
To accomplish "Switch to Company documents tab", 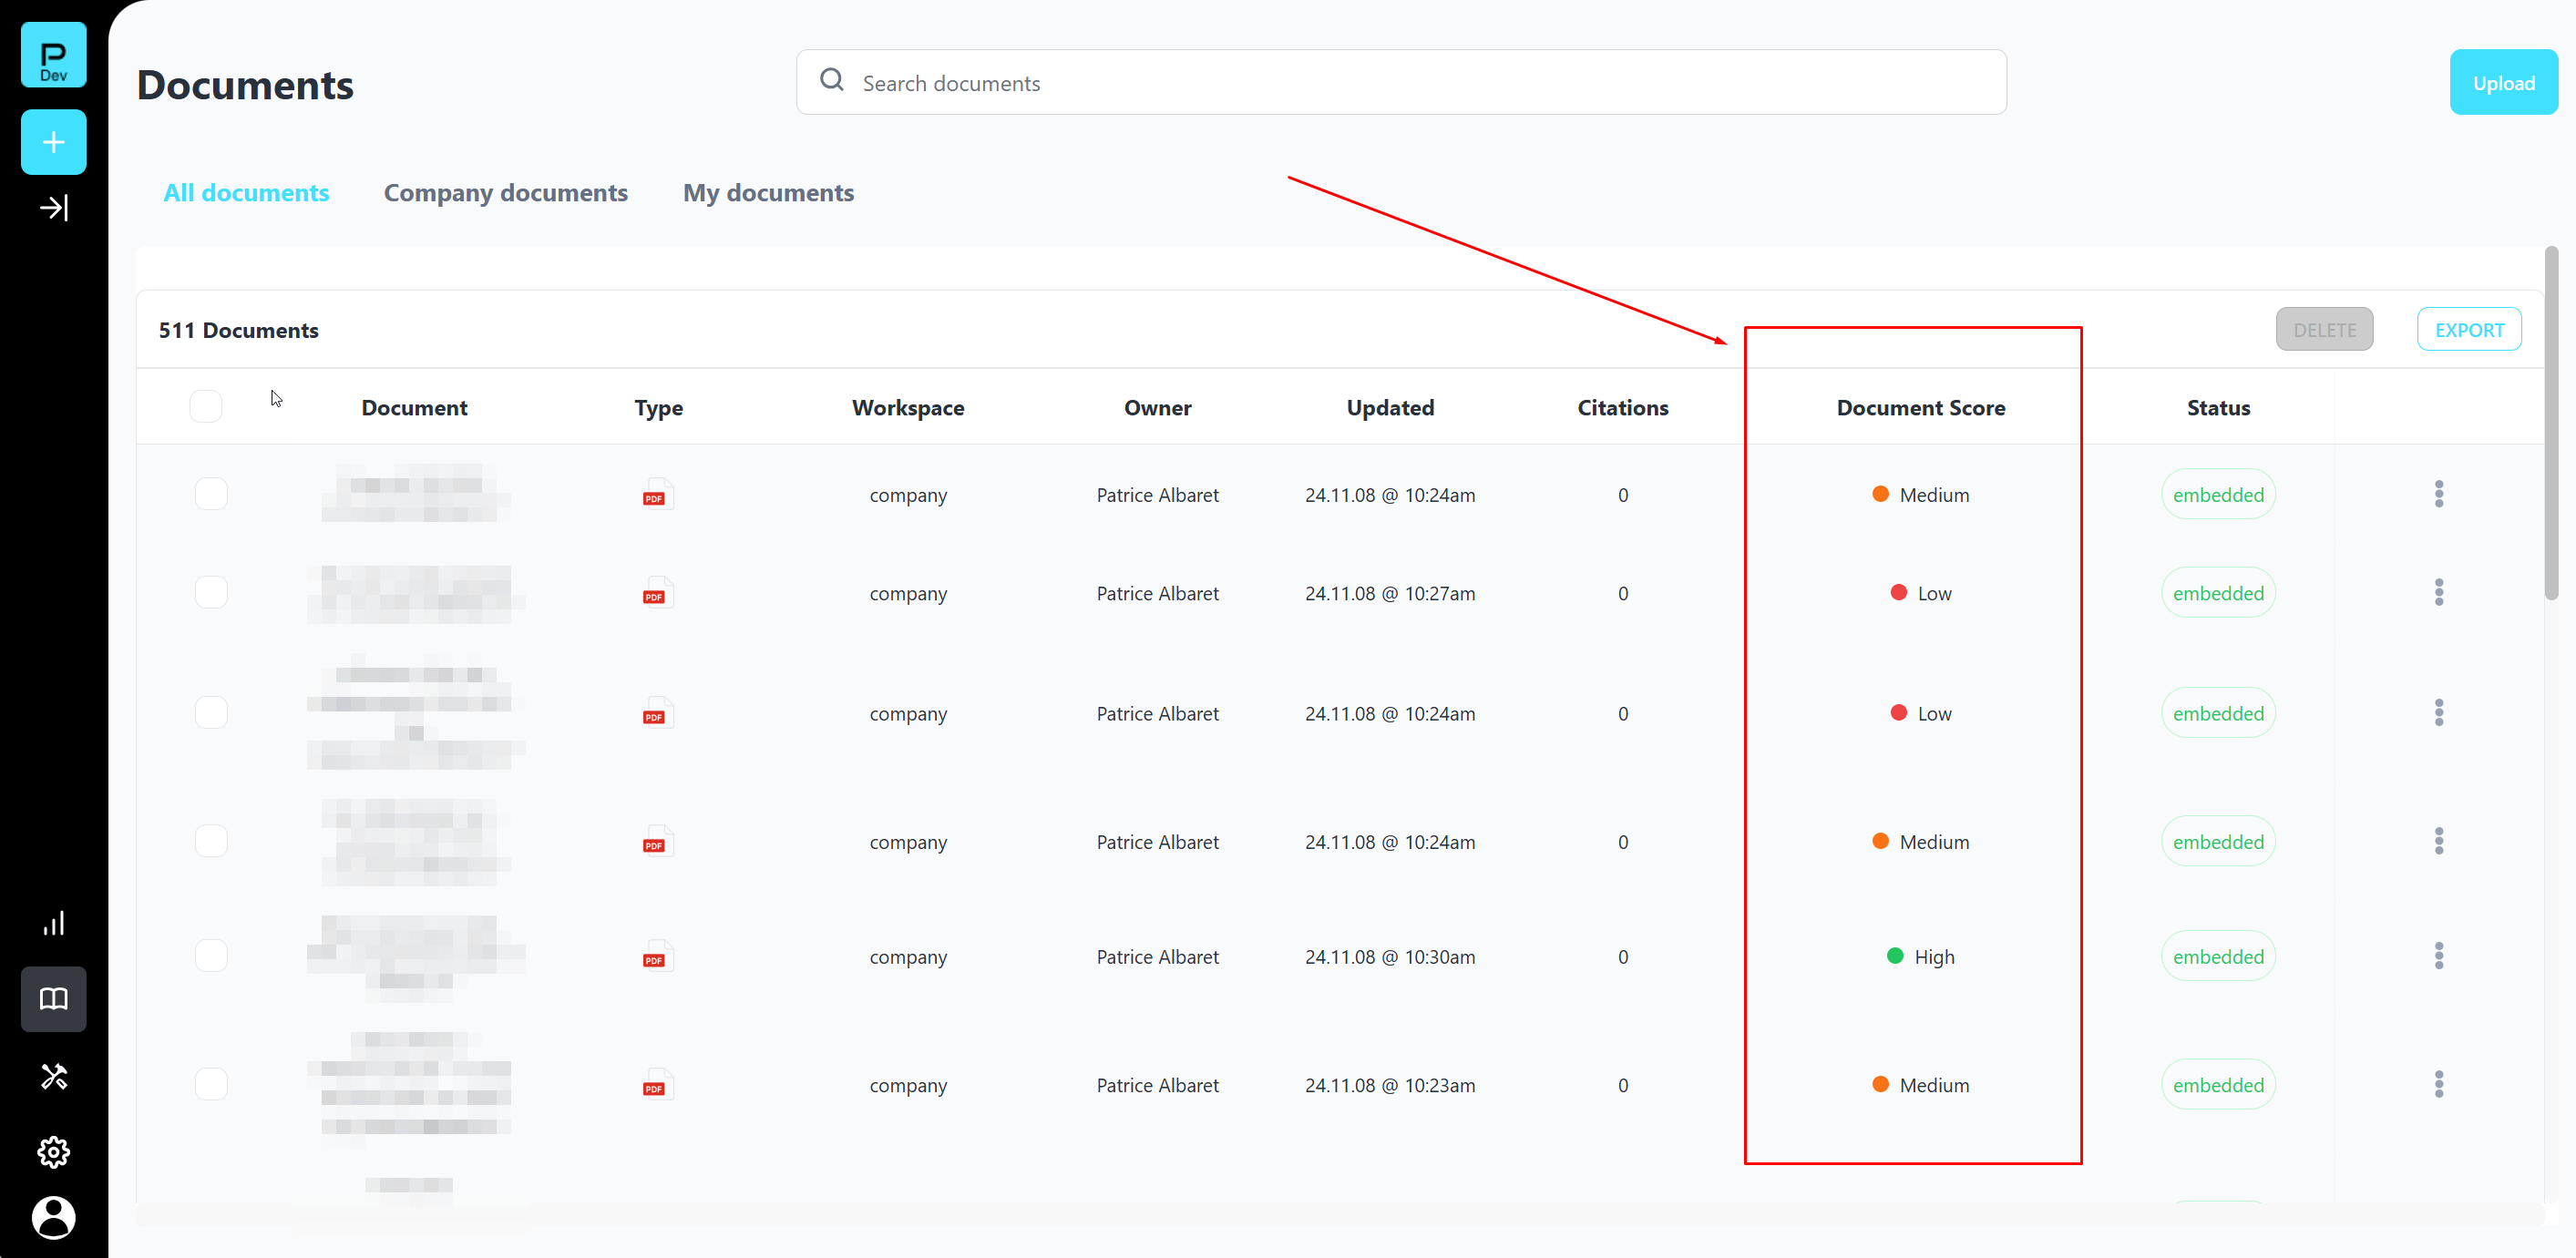I will [505, 192].
